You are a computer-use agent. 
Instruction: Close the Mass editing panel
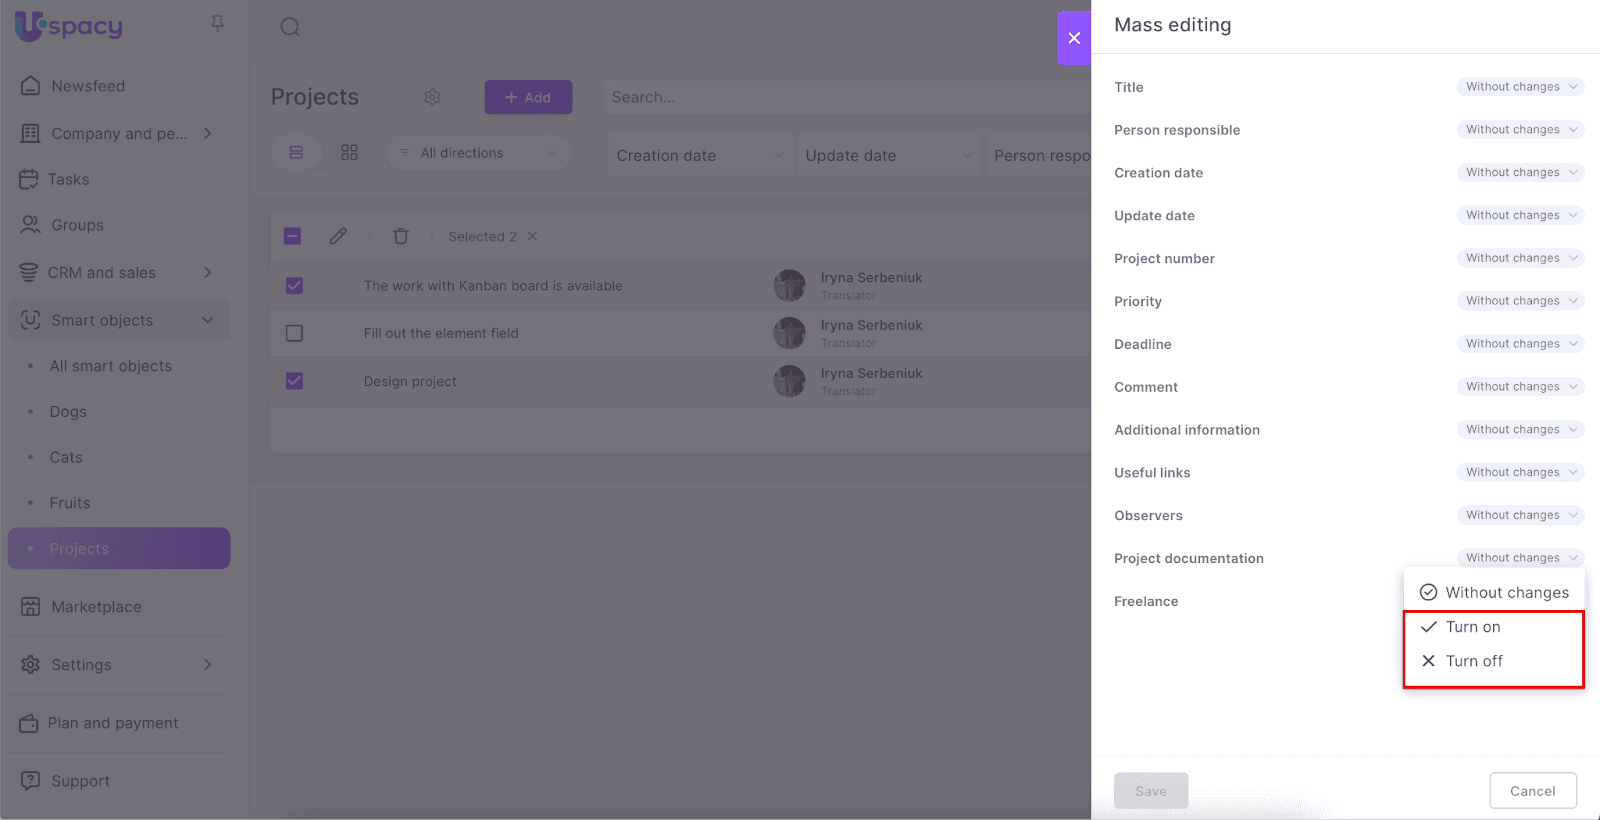click(x=1074, y=38)
